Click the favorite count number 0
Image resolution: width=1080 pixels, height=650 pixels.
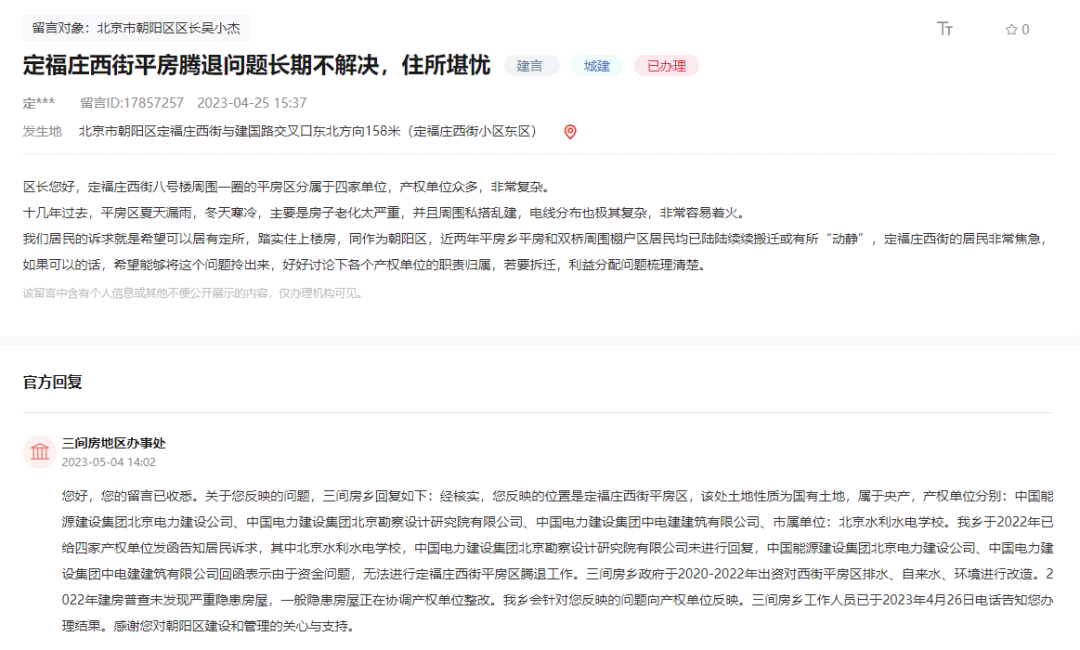(x=1025, y=30)
